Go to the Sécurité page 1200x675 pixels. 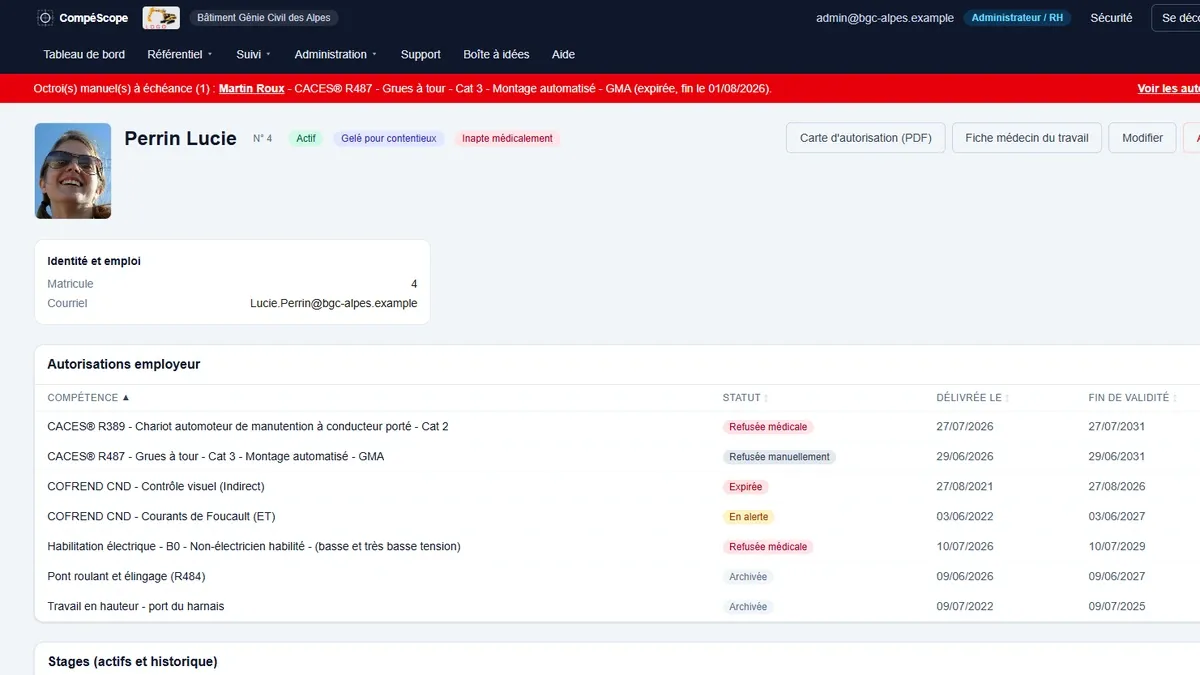click(x=1111, y=18)
